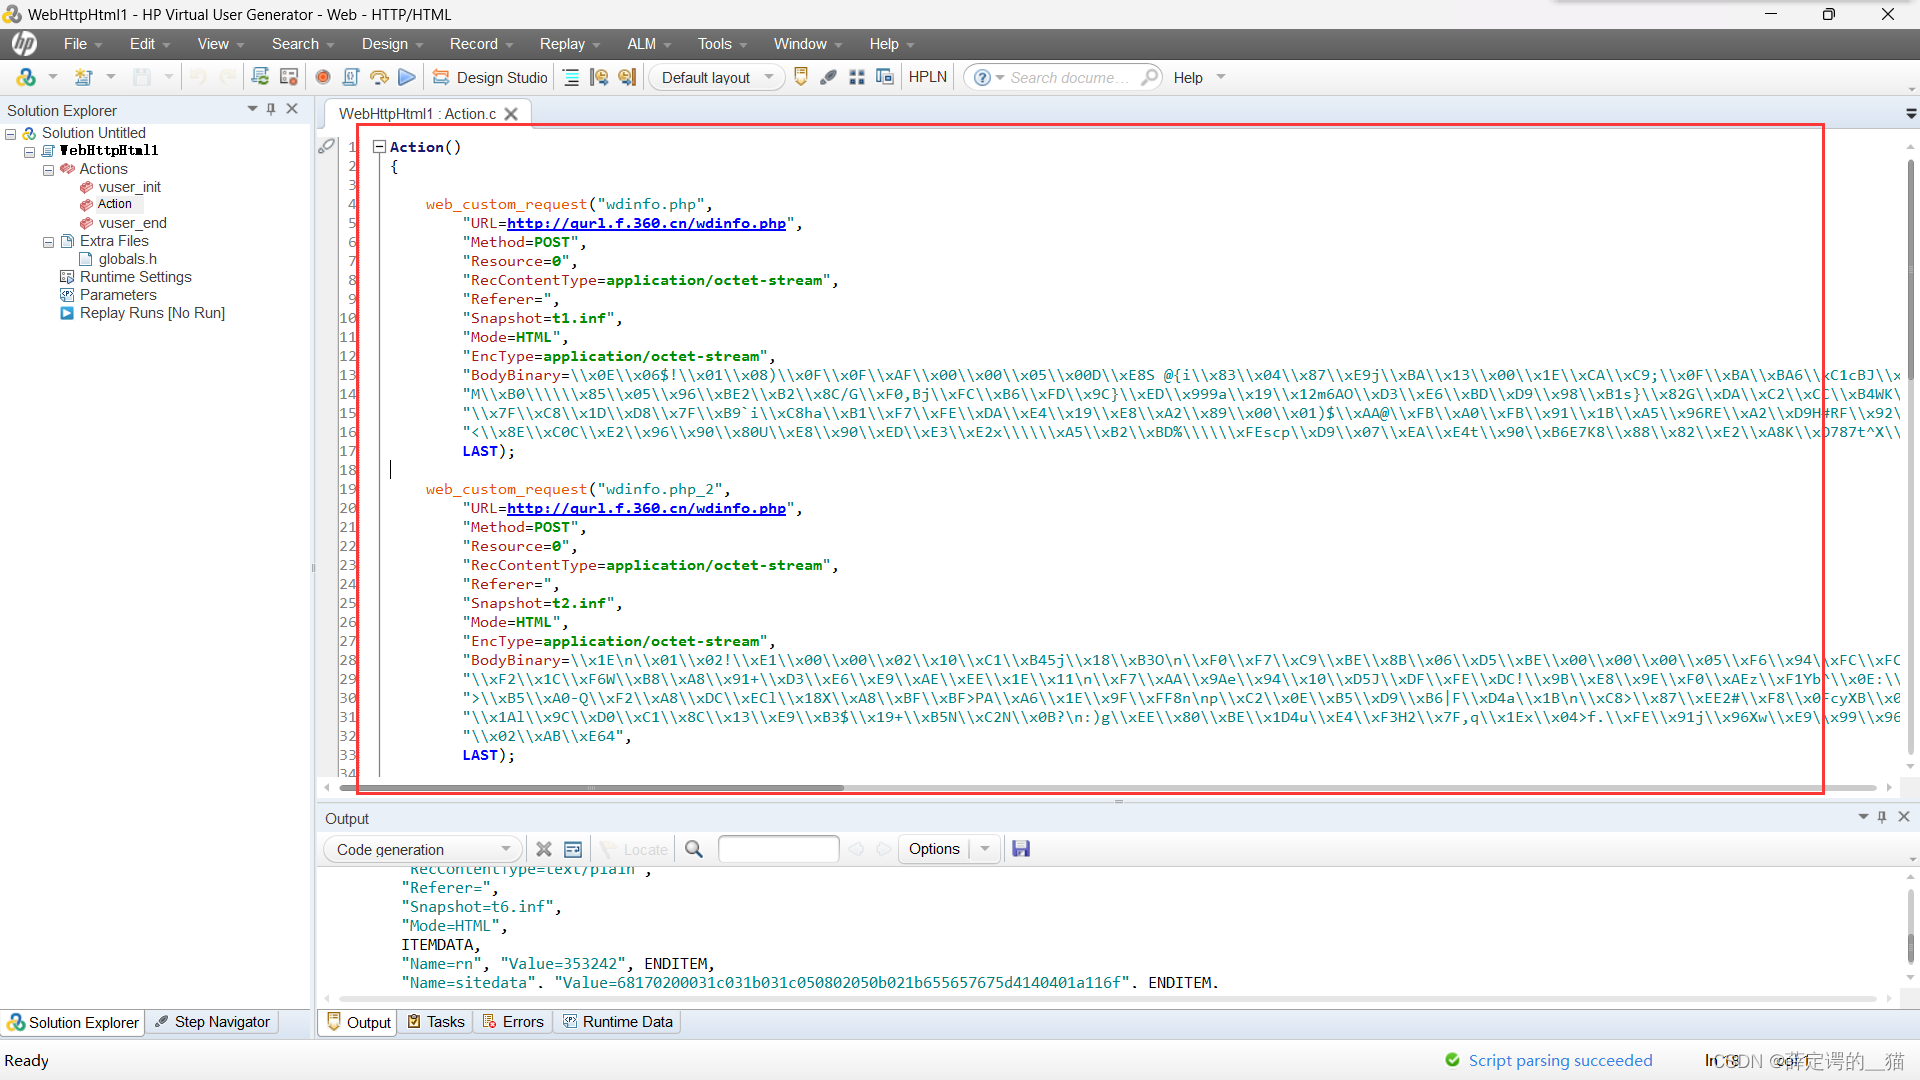Switch to the Errors tab

[x=513, y=1021]
